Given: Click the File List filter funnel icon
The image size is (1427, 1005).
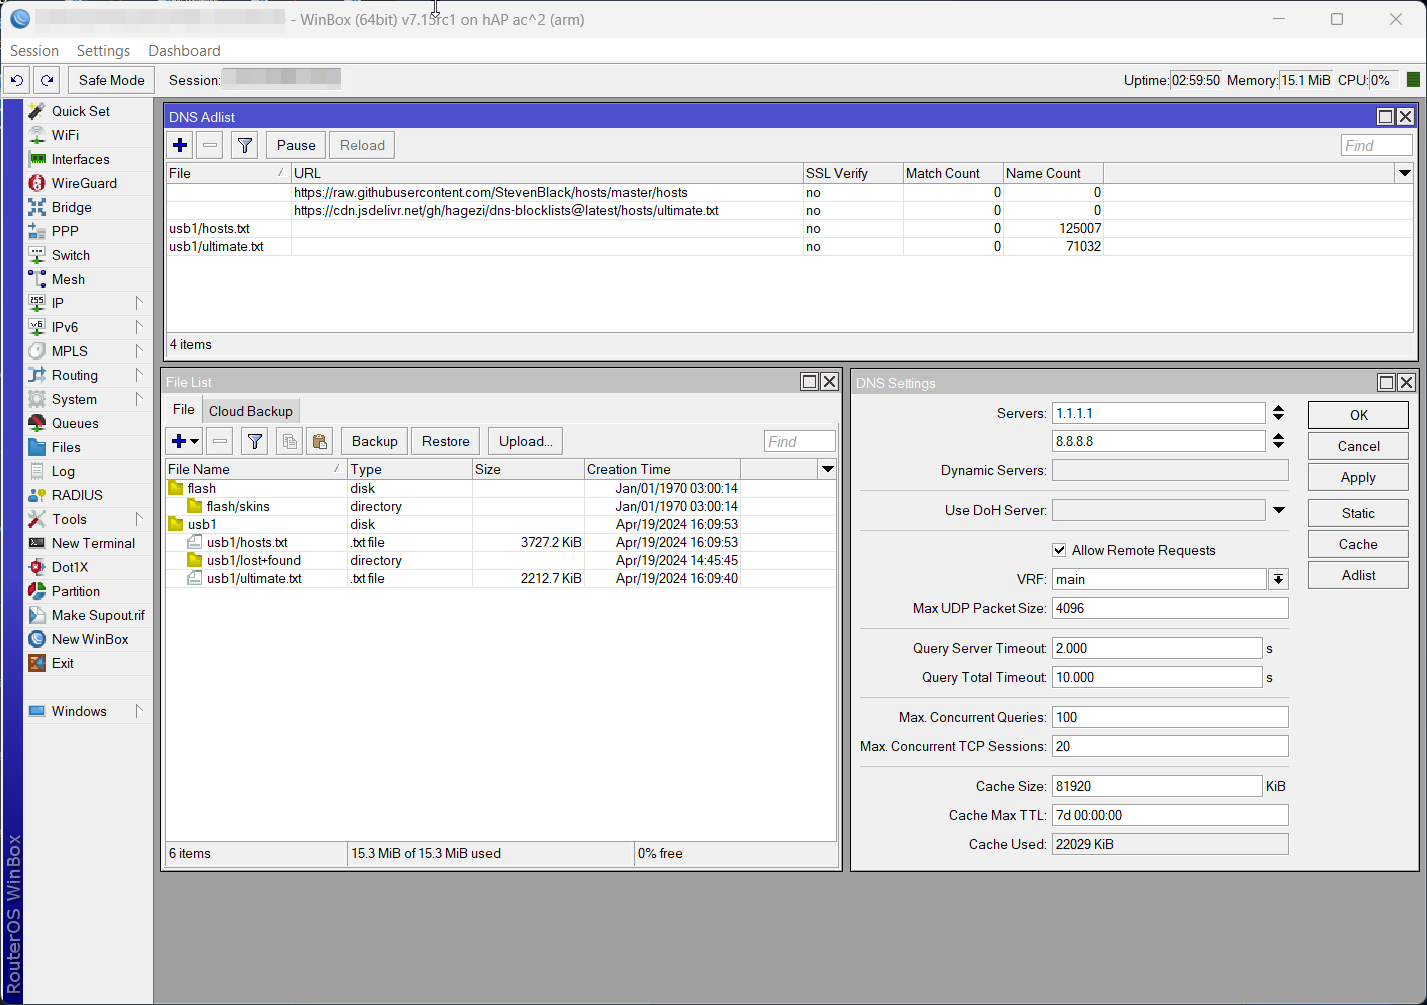Looking at the screenshot, I should pyautogui.click(x=255, y=441).
